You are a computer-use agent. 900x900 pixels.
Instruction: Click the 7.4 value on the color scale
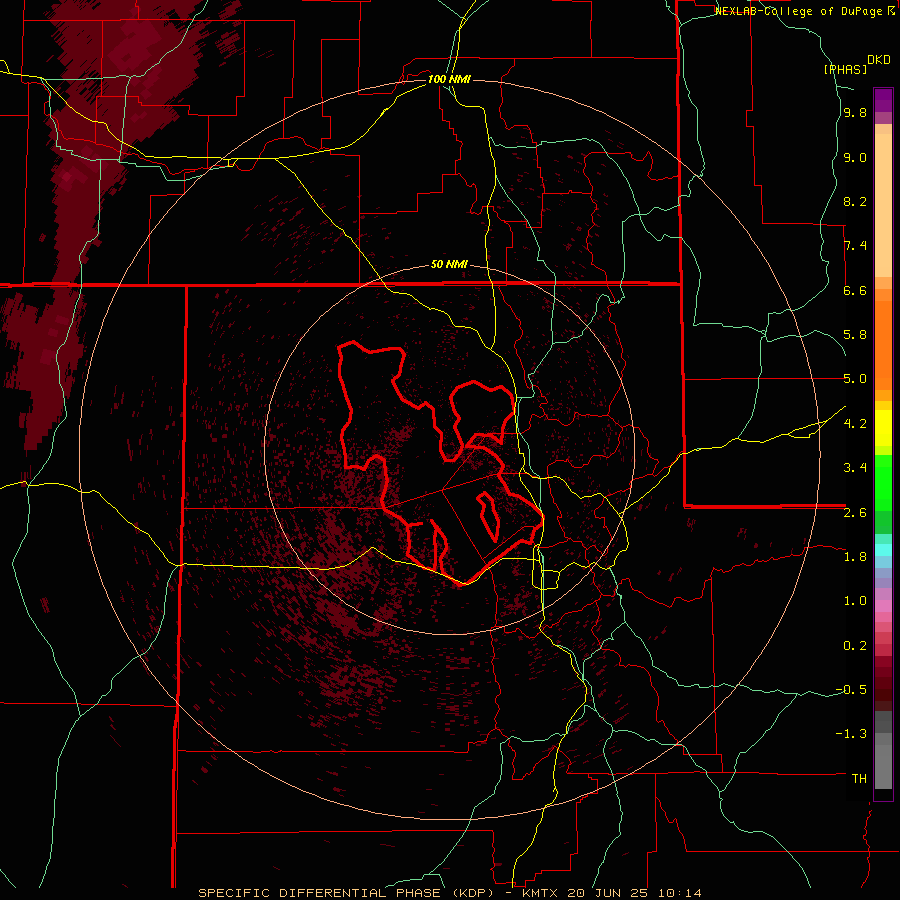pyautogui.click(x=855, y=246)
